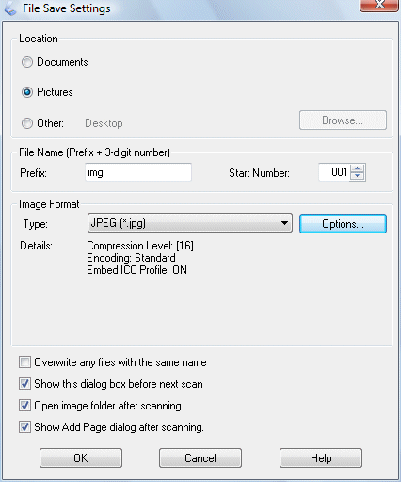Choose the Other location radio button
Image resolution: width=401 pixels, height=482 pixels.
(x=27, y=123)
